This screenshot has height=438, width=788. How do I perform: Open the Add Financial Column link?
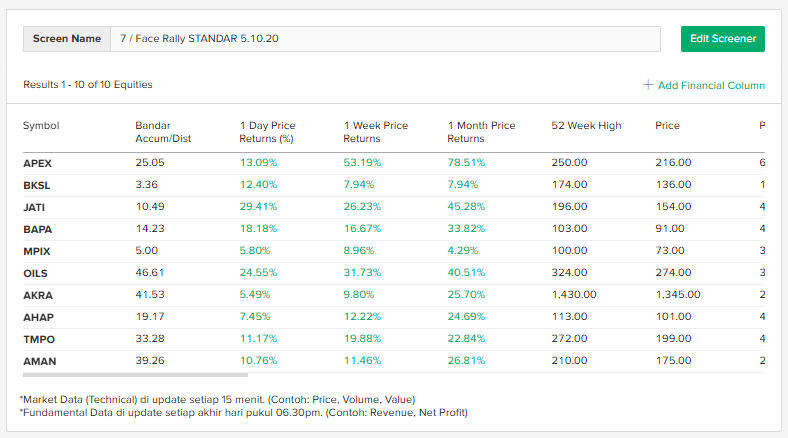(711, 85)
